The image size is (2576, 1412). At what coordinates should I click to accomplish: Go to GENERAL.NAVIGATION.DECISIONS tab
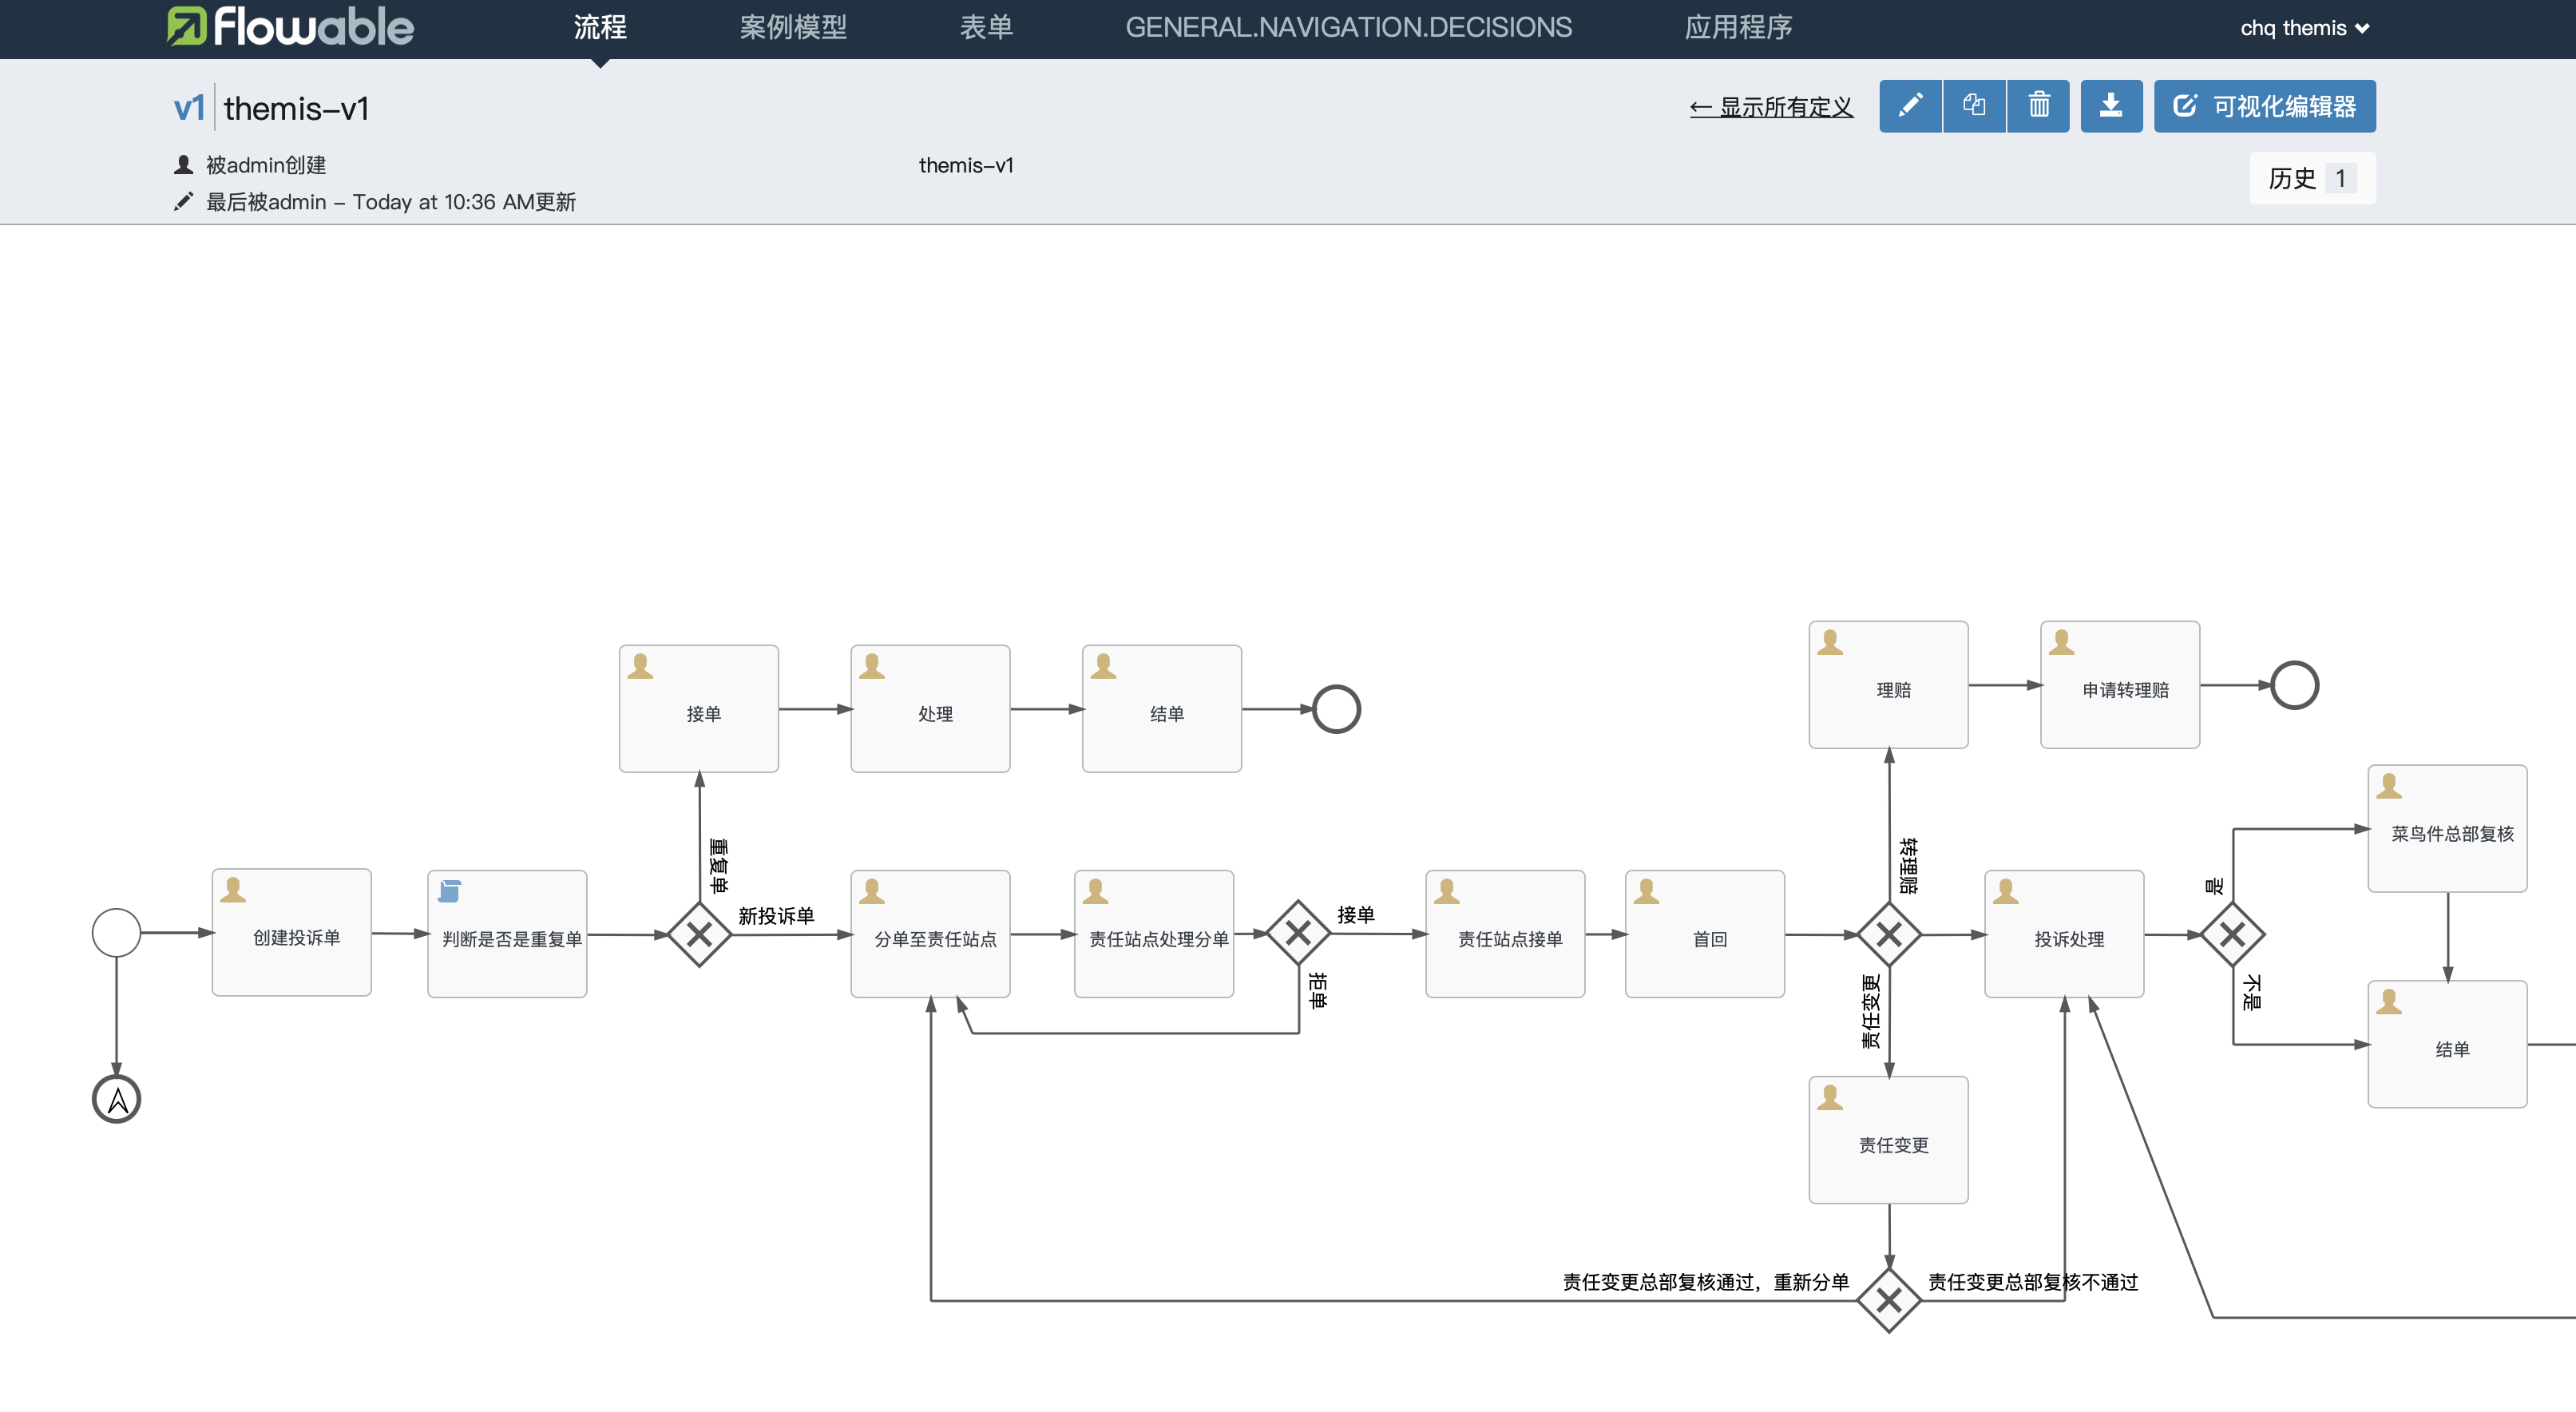point(1348,28)
